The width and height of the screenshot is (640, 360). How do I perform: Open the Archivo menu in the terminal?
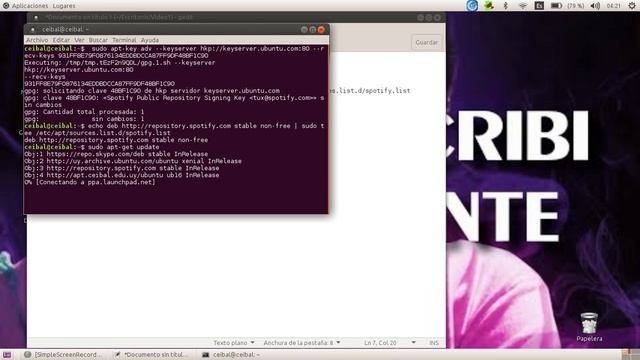click(x=37, y=40)
